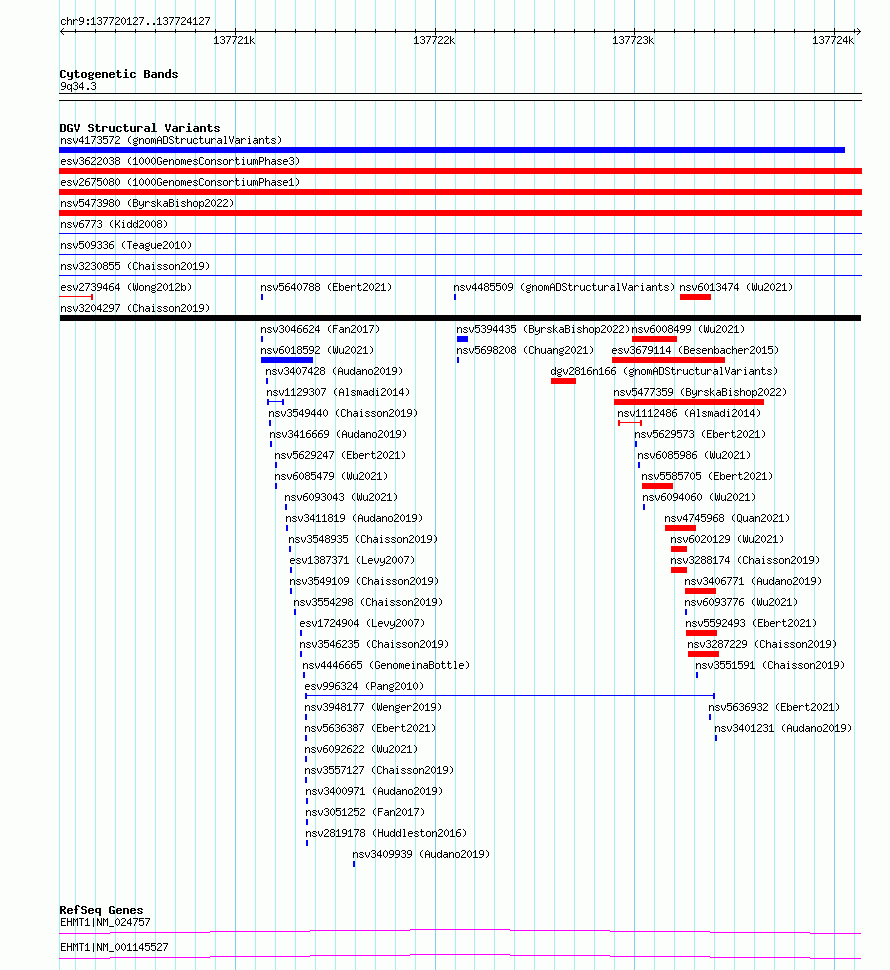This screenshot has height=970, width=890.
Task: Open esv3679114 Besenbacher2015 variant
Action: (x=695, y=351)
